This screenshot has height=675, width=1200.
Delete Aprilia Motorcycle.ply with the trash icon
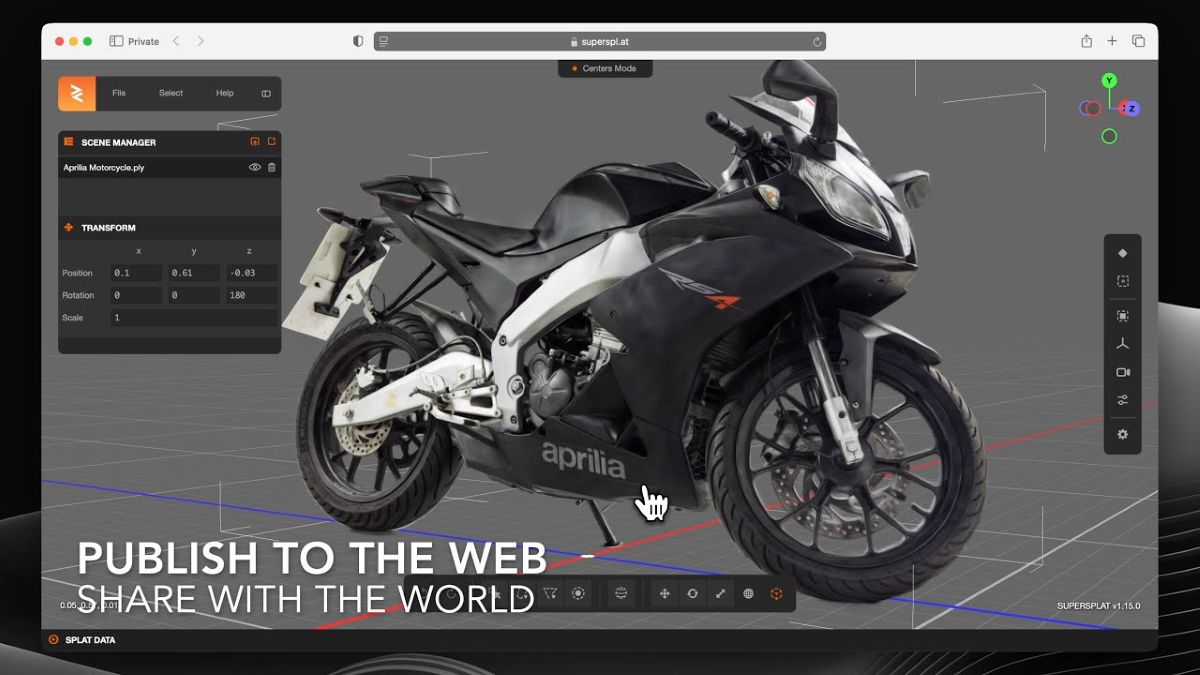[271, 167]
